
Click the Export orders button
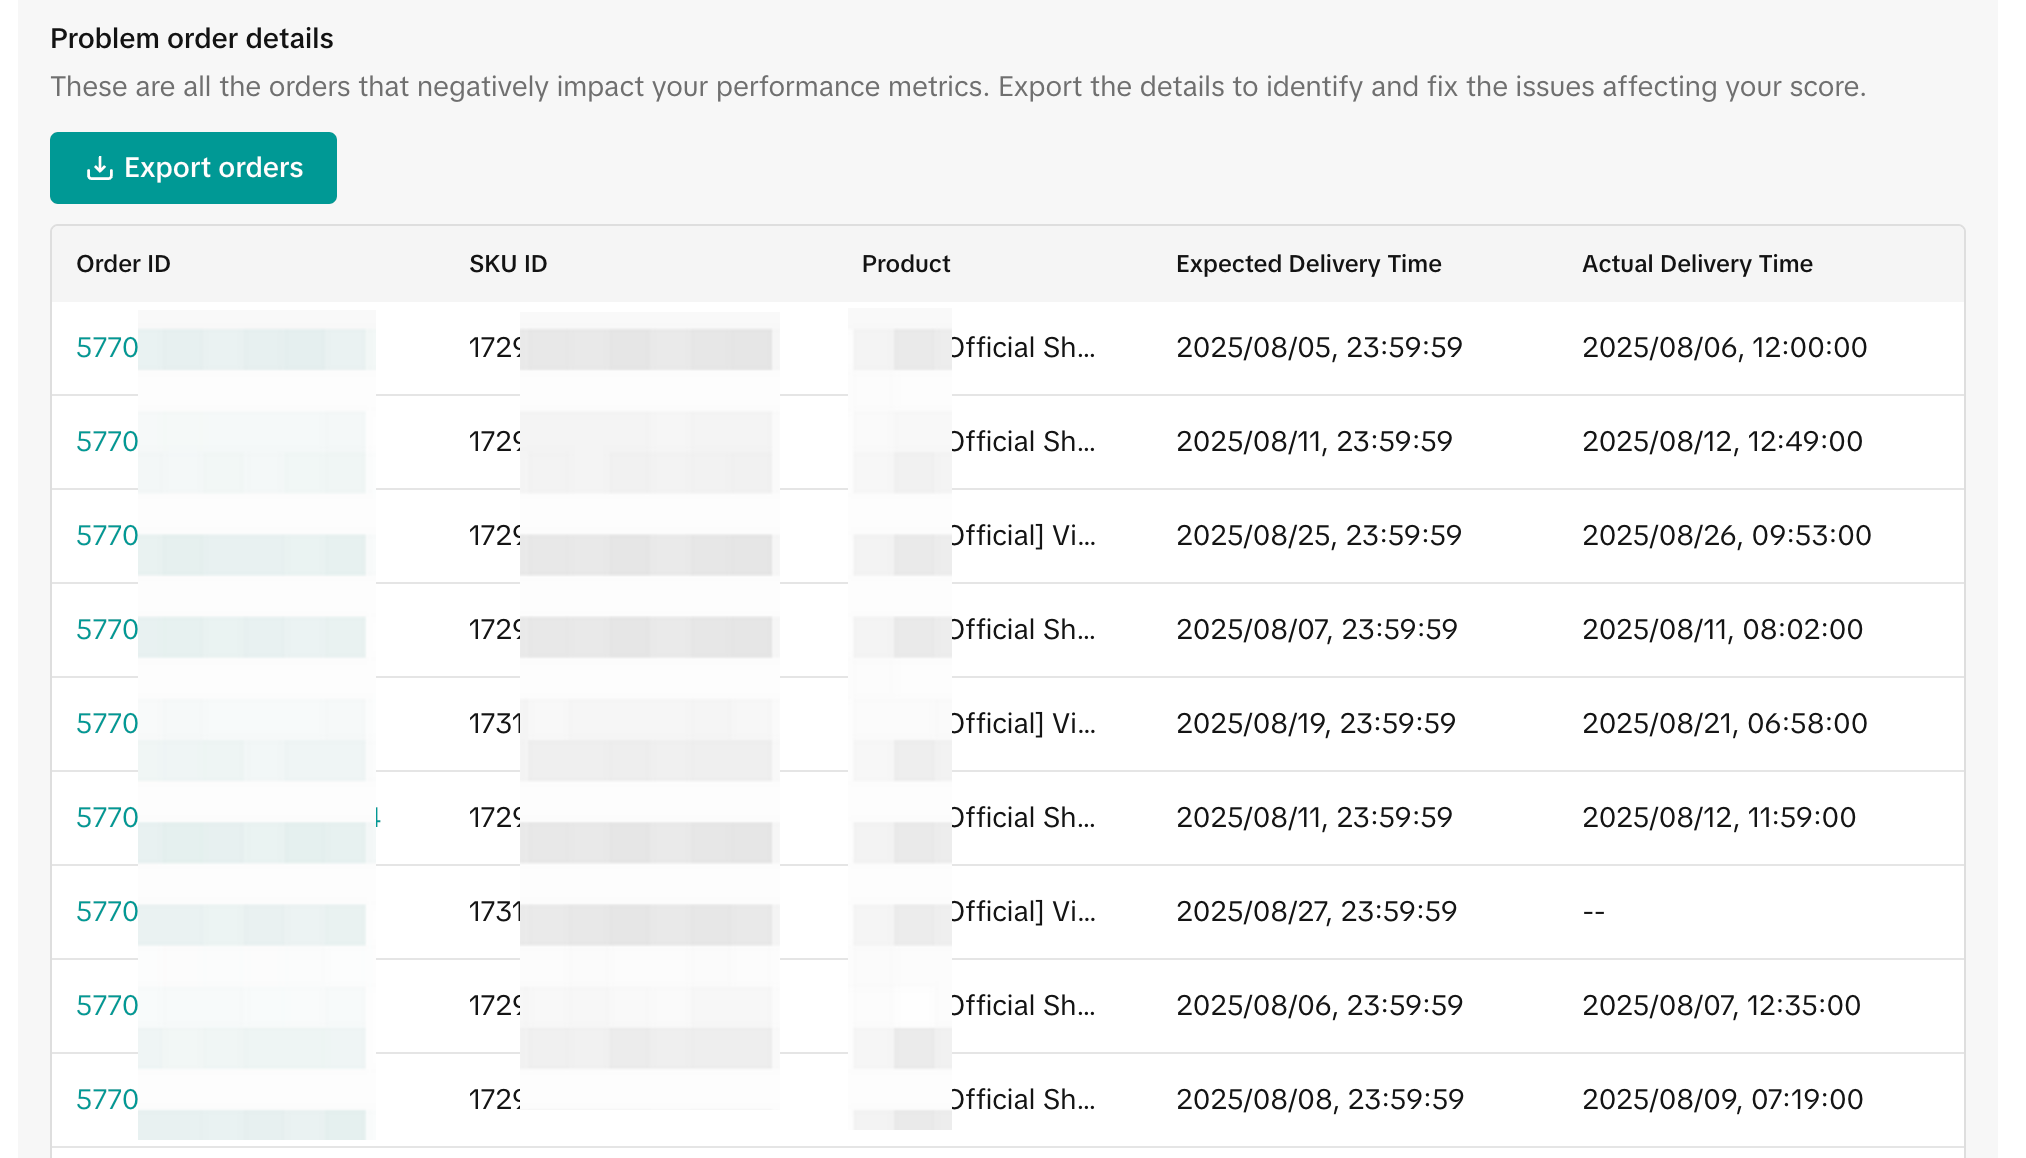(193, 168)
